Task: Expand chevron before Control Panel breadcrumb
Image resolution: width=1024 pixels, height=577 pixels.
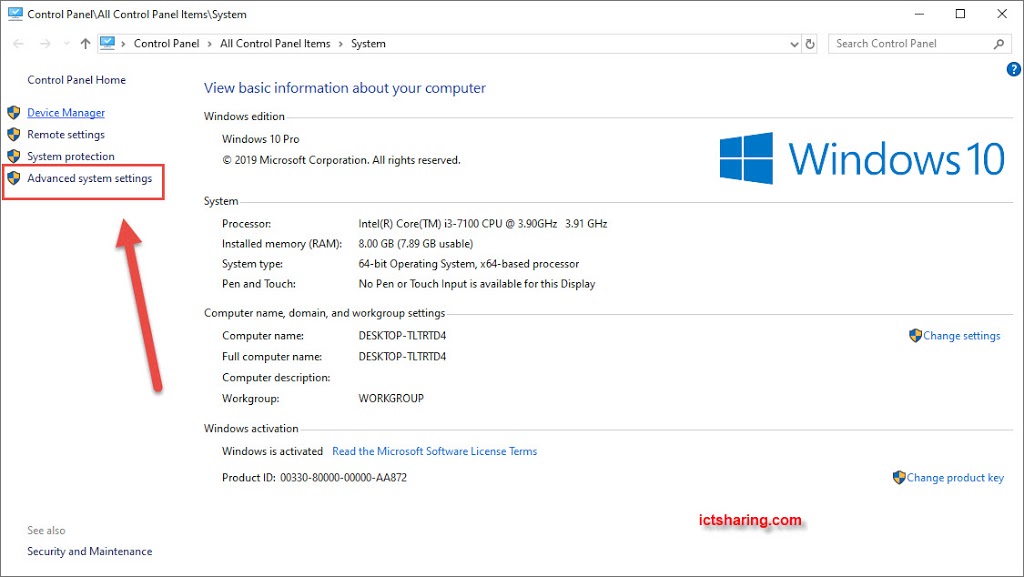Action: click(x=123, y=44)
